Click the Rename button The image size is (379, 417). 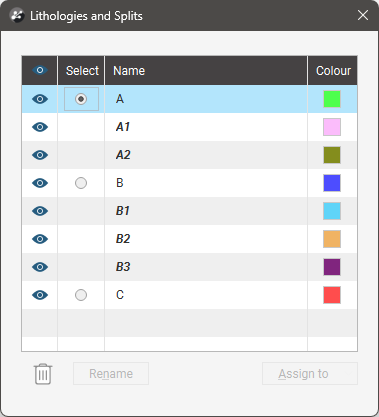point(111,374)
